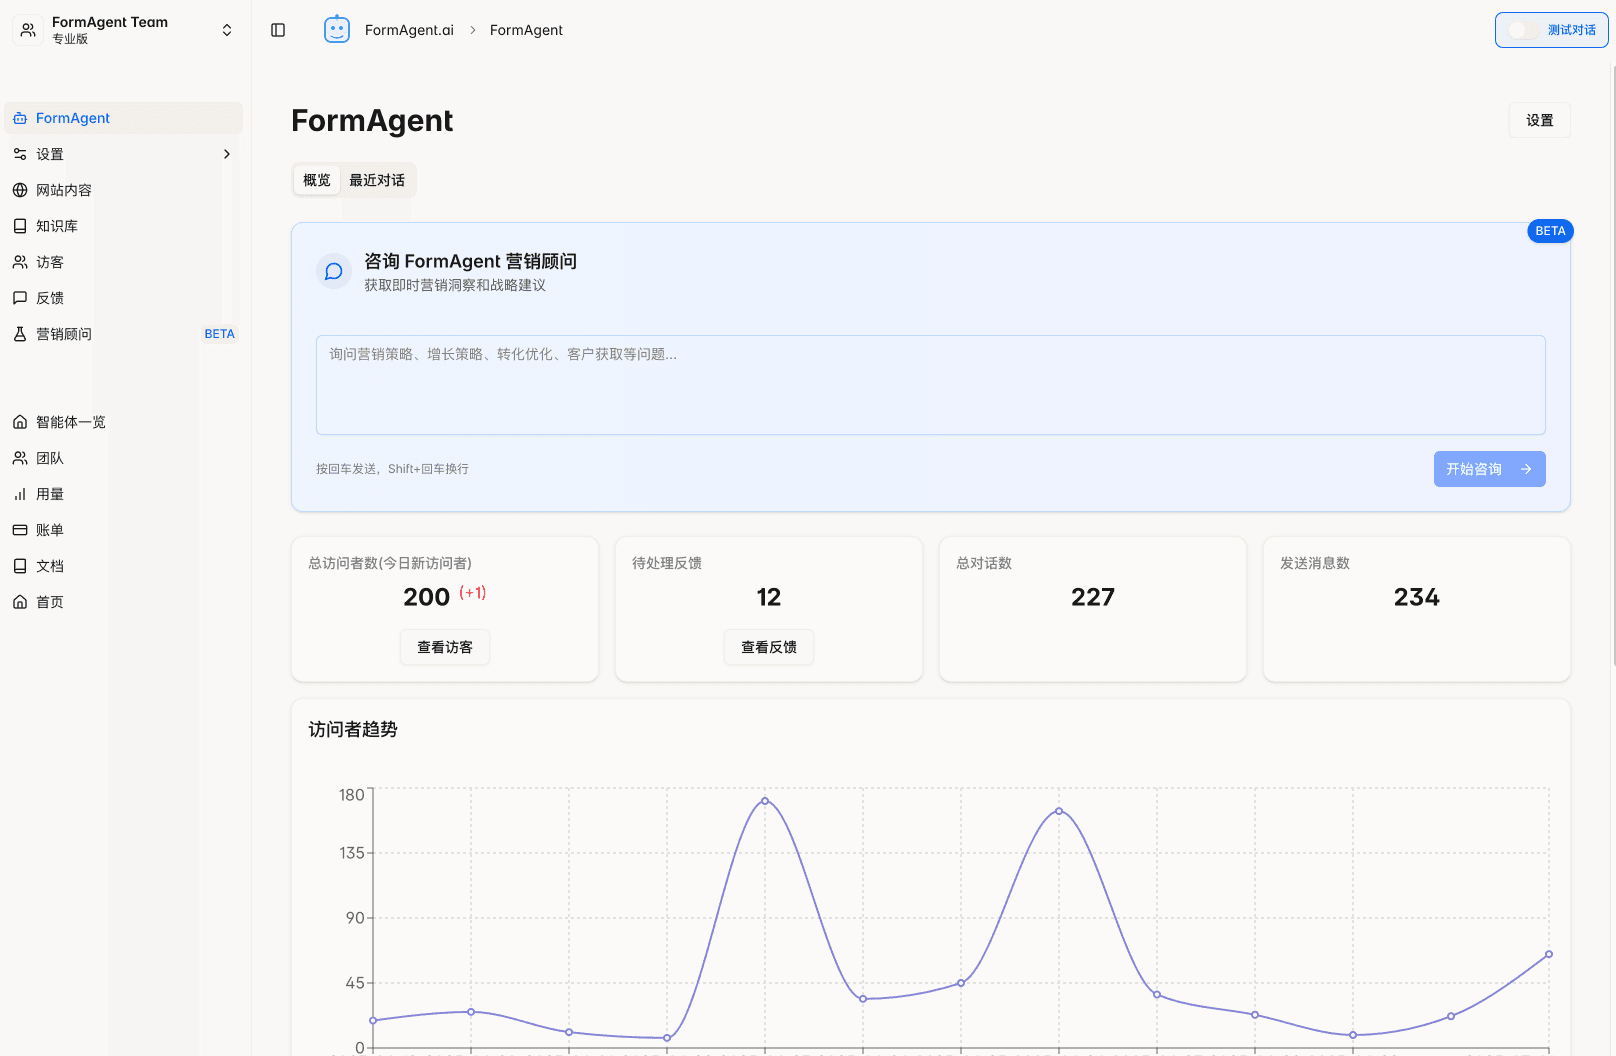Click the second peak point on visitor chart
The image size is (1616, 1056).
point(1059,811)
